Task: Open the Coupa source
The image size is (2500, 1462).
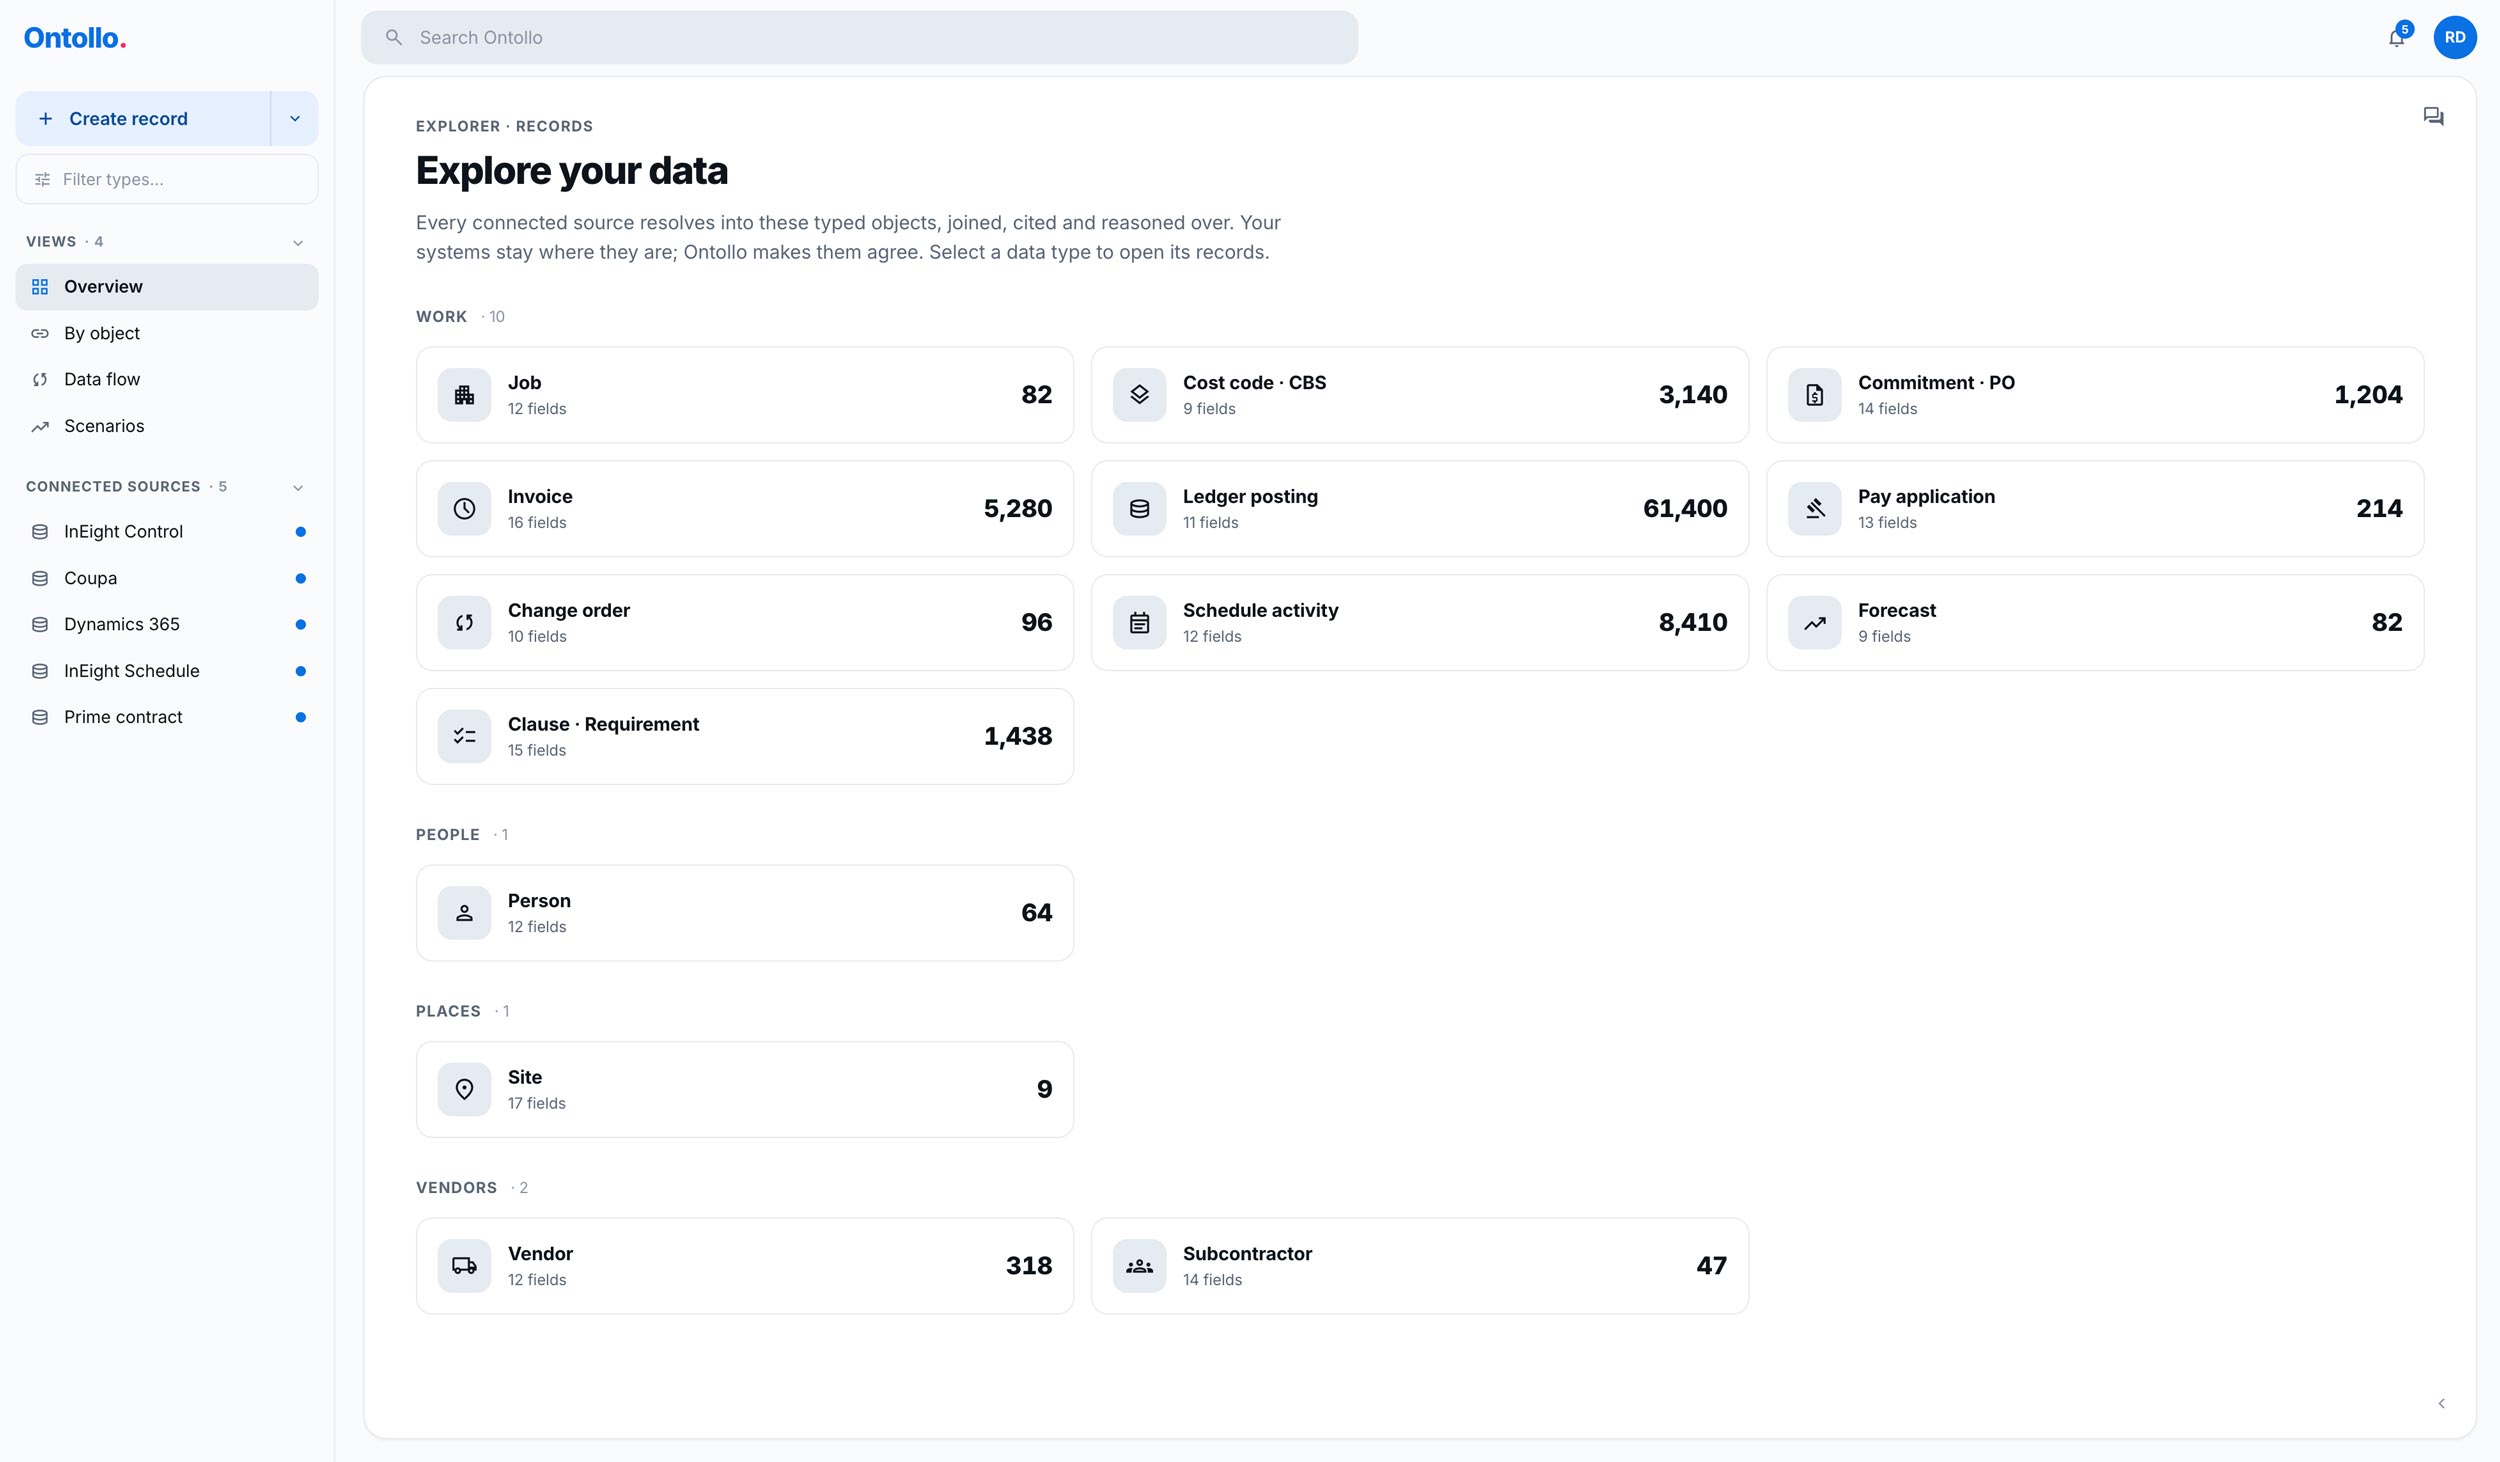Action: [x=167, y=579]
